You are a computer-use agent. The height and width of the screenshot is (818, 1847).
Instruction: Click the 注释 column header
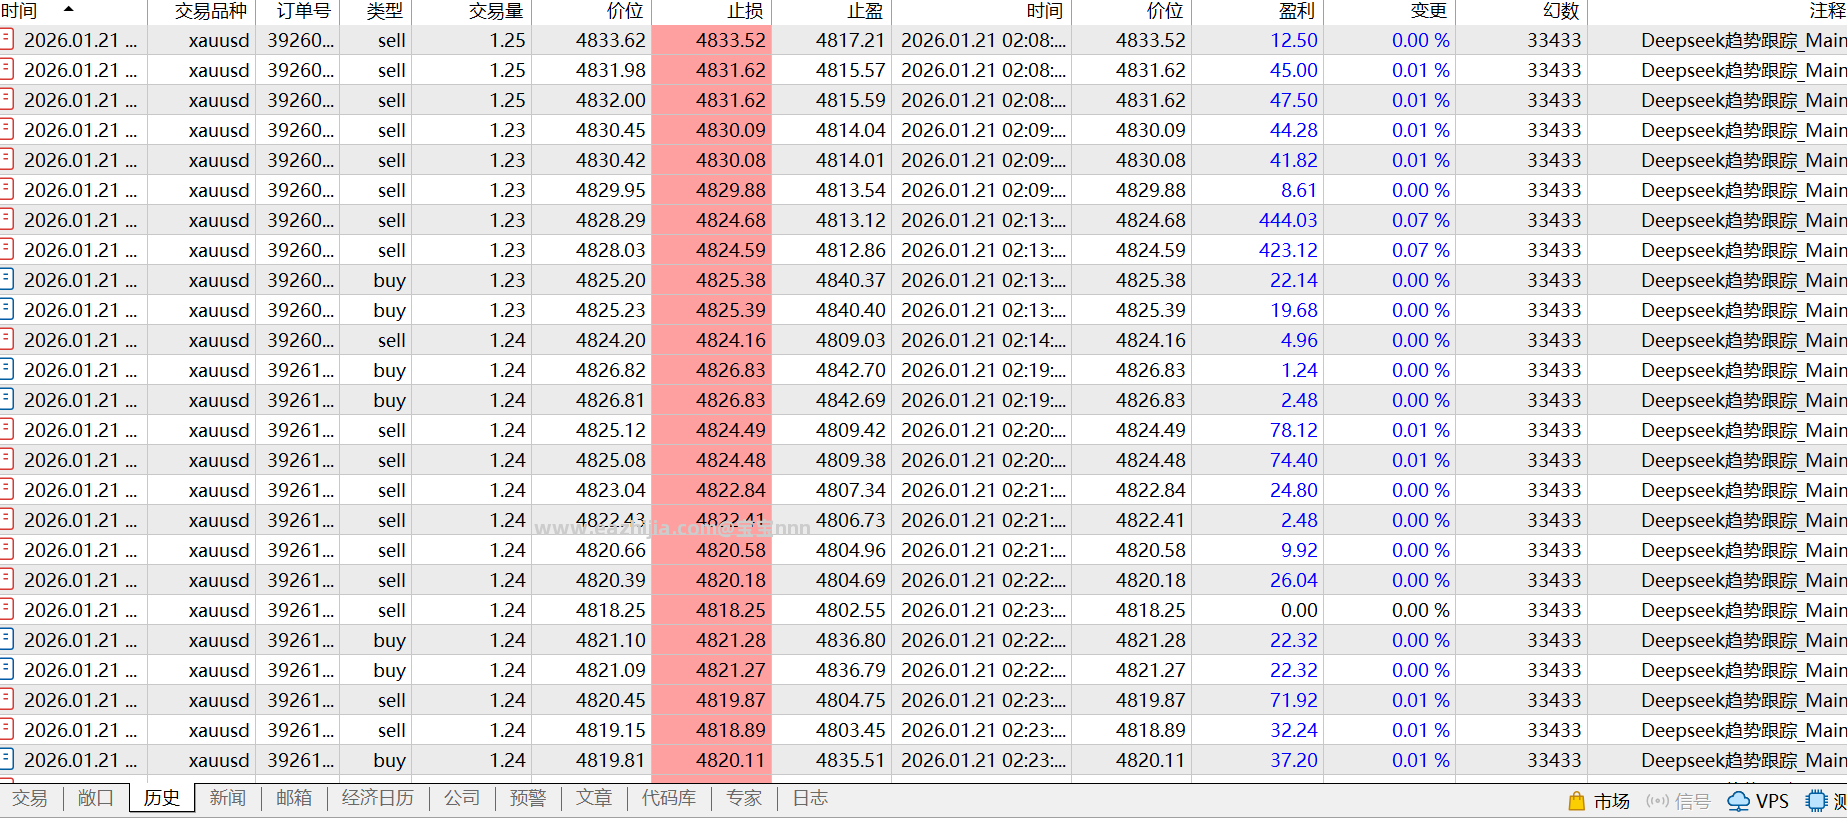point(1717,11)
